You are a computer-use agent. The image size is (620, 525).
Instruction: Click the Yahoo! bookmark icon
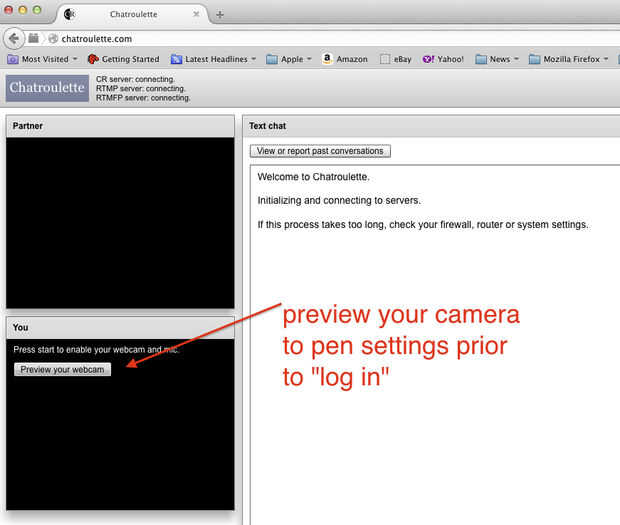pyautogui.click(x=428, y=59)
